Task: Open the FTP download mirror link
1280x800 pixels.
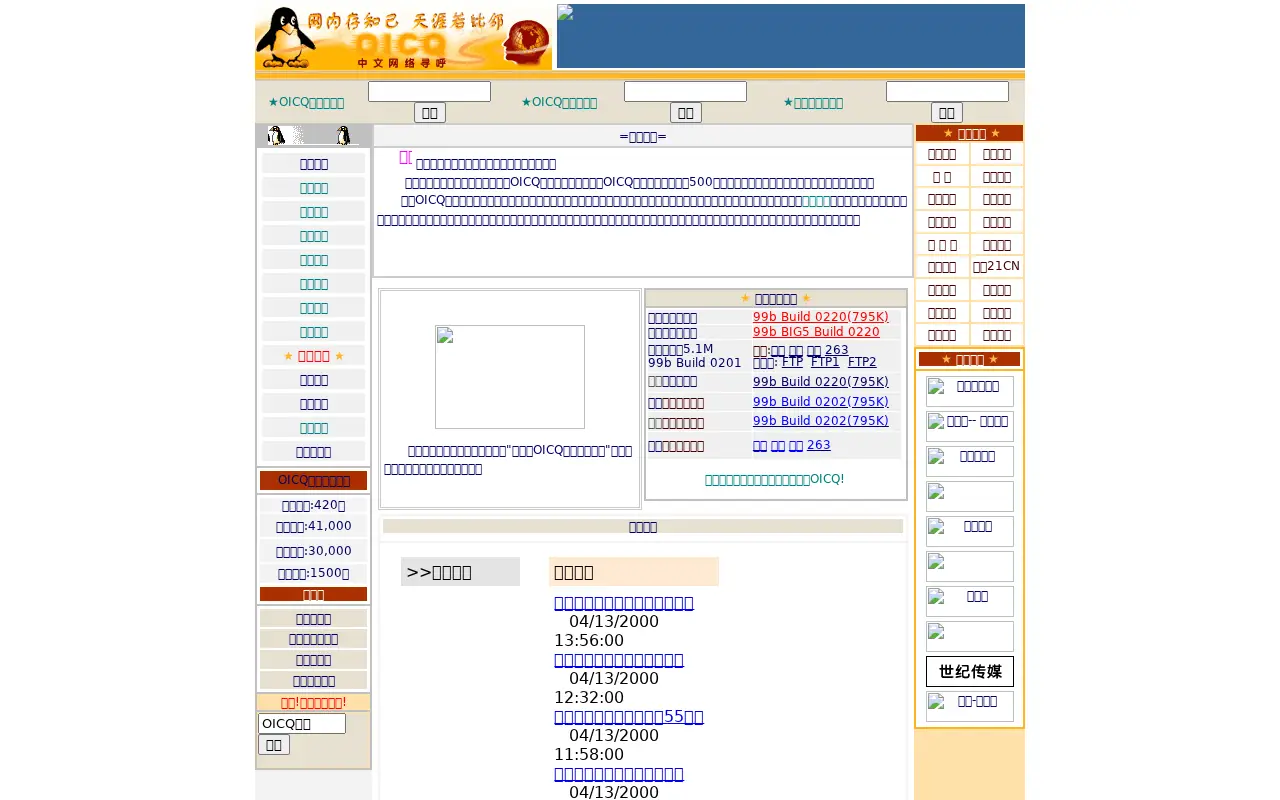Action: point(792,362)
